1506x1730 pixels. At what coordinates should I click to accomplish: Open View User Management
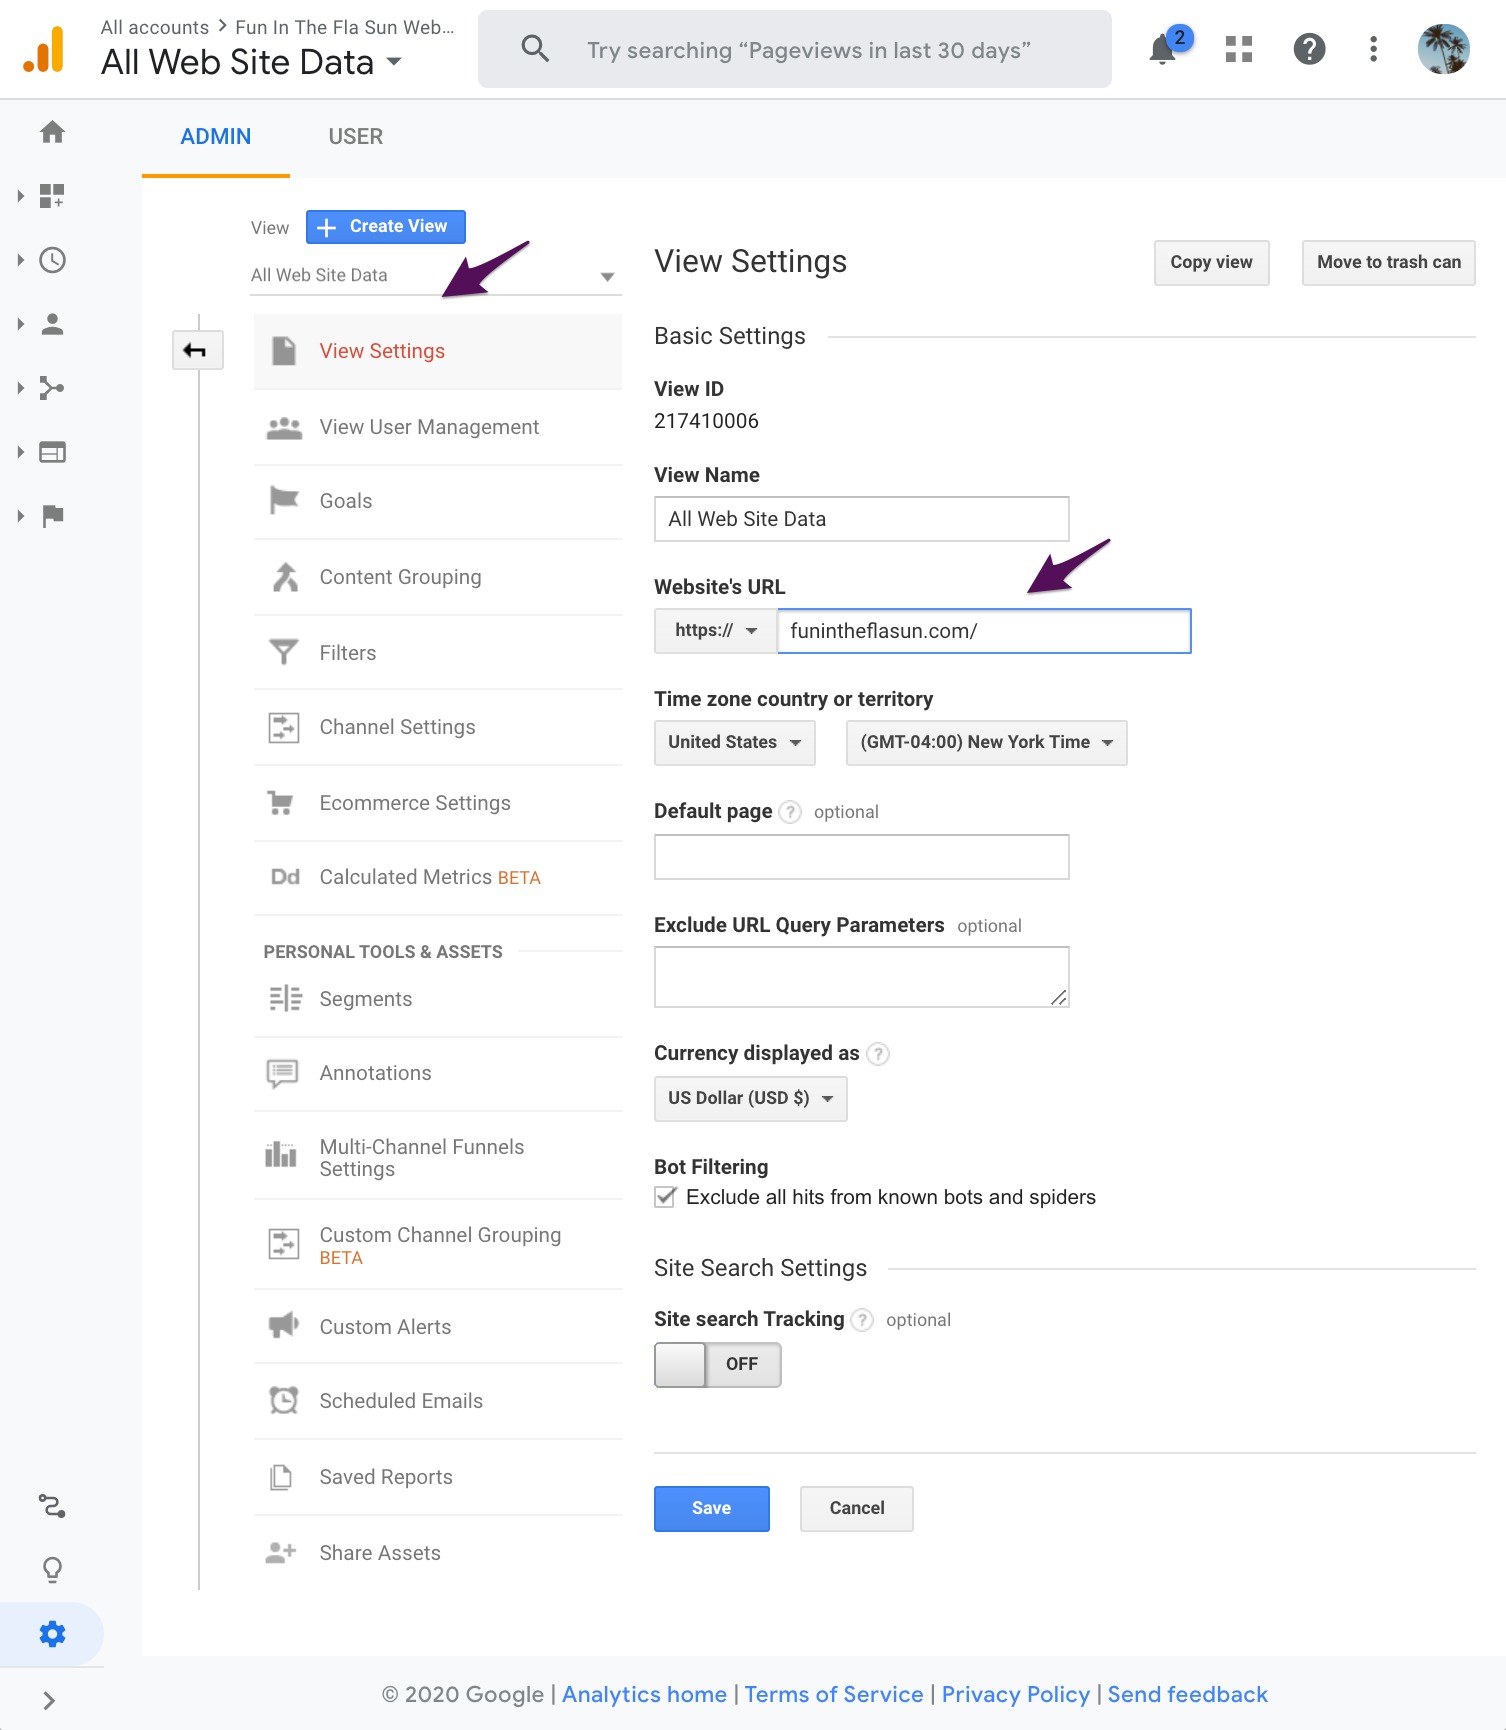coord(438,427)
